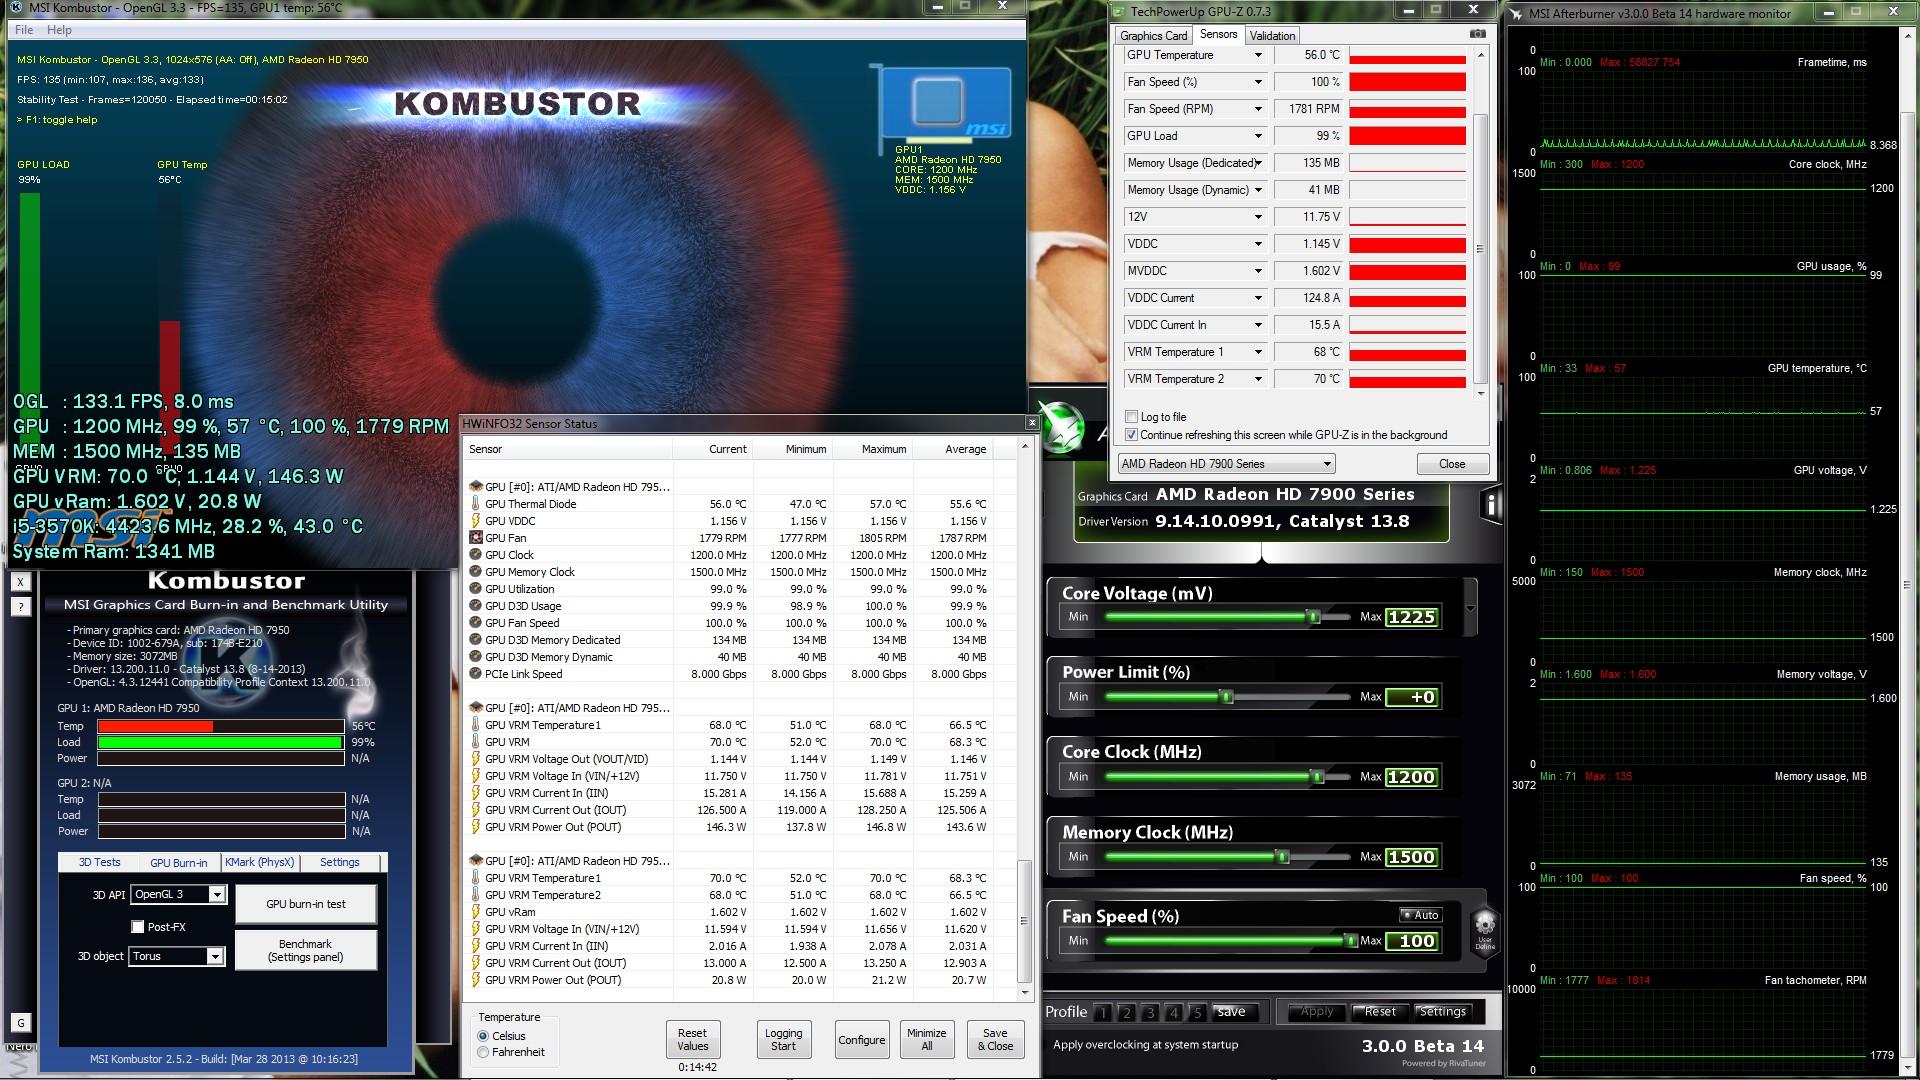Open the Afterburner info 'i' button
The height and width of the screenshot is (1080, 1920).
[x=1490, y=504]
